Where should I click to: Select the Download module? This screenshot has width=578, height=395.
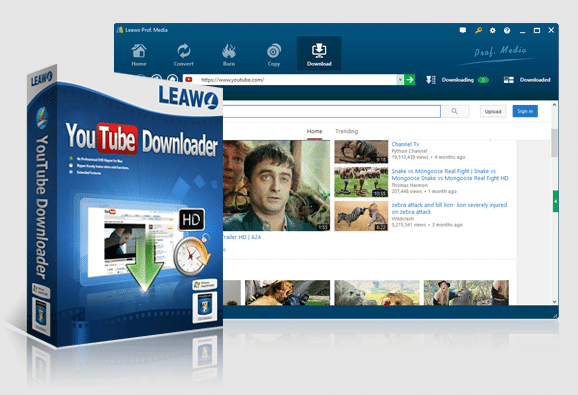pos(319,54)
